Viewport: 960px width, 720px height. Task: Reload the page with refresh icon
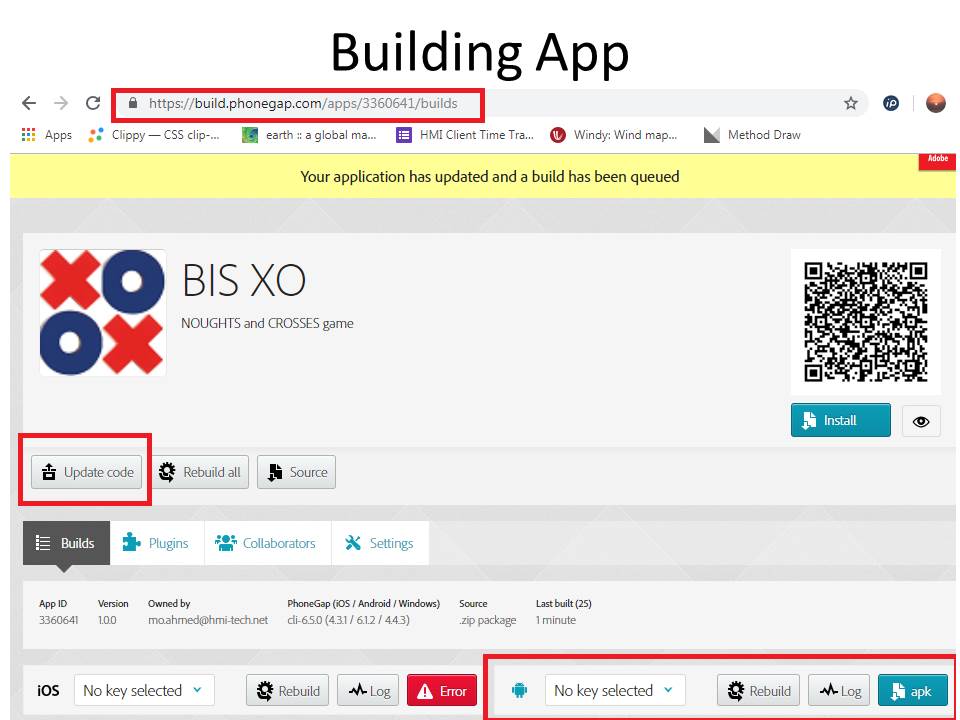coord(93,103)
